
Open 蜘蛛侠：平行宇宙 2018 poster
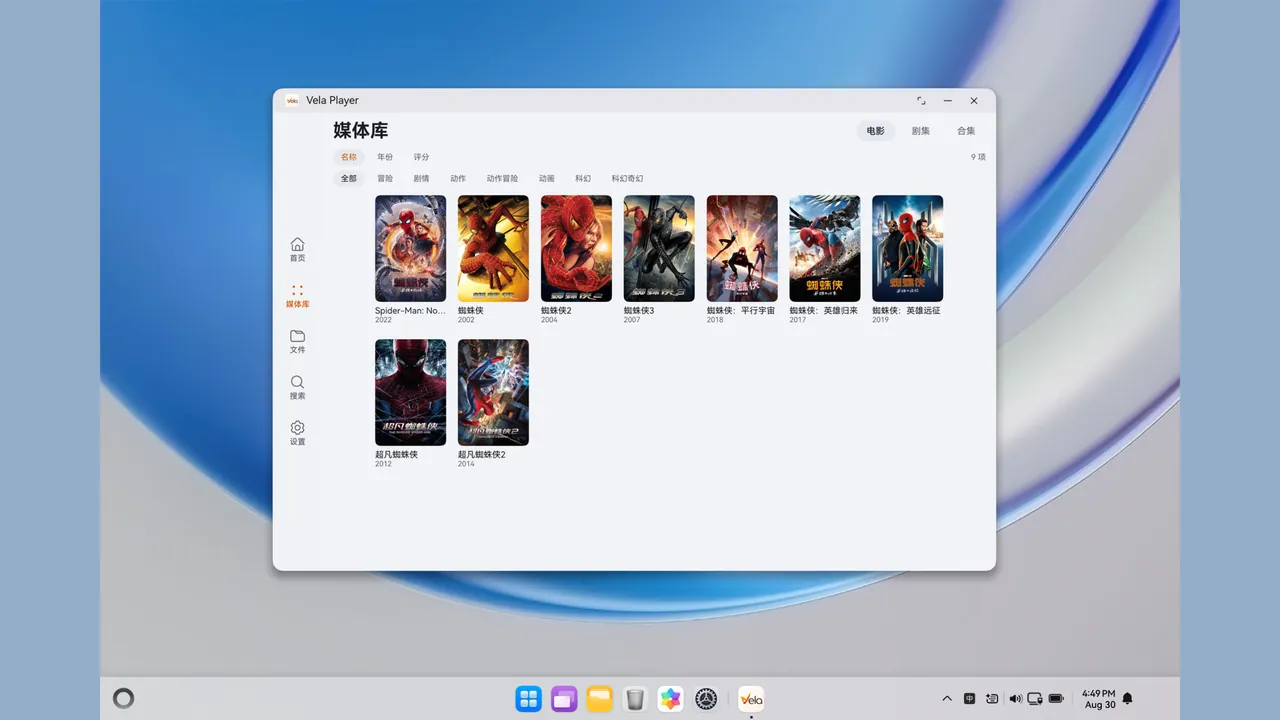pos(742,248)
